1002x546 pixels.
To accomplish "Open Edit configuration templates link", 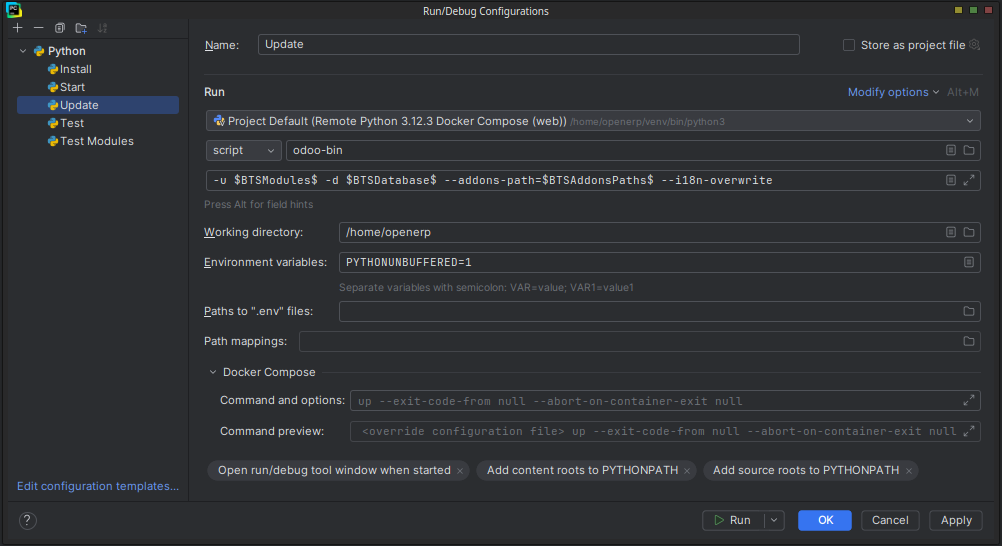I will pyautogui.click(x=98, y=486).
